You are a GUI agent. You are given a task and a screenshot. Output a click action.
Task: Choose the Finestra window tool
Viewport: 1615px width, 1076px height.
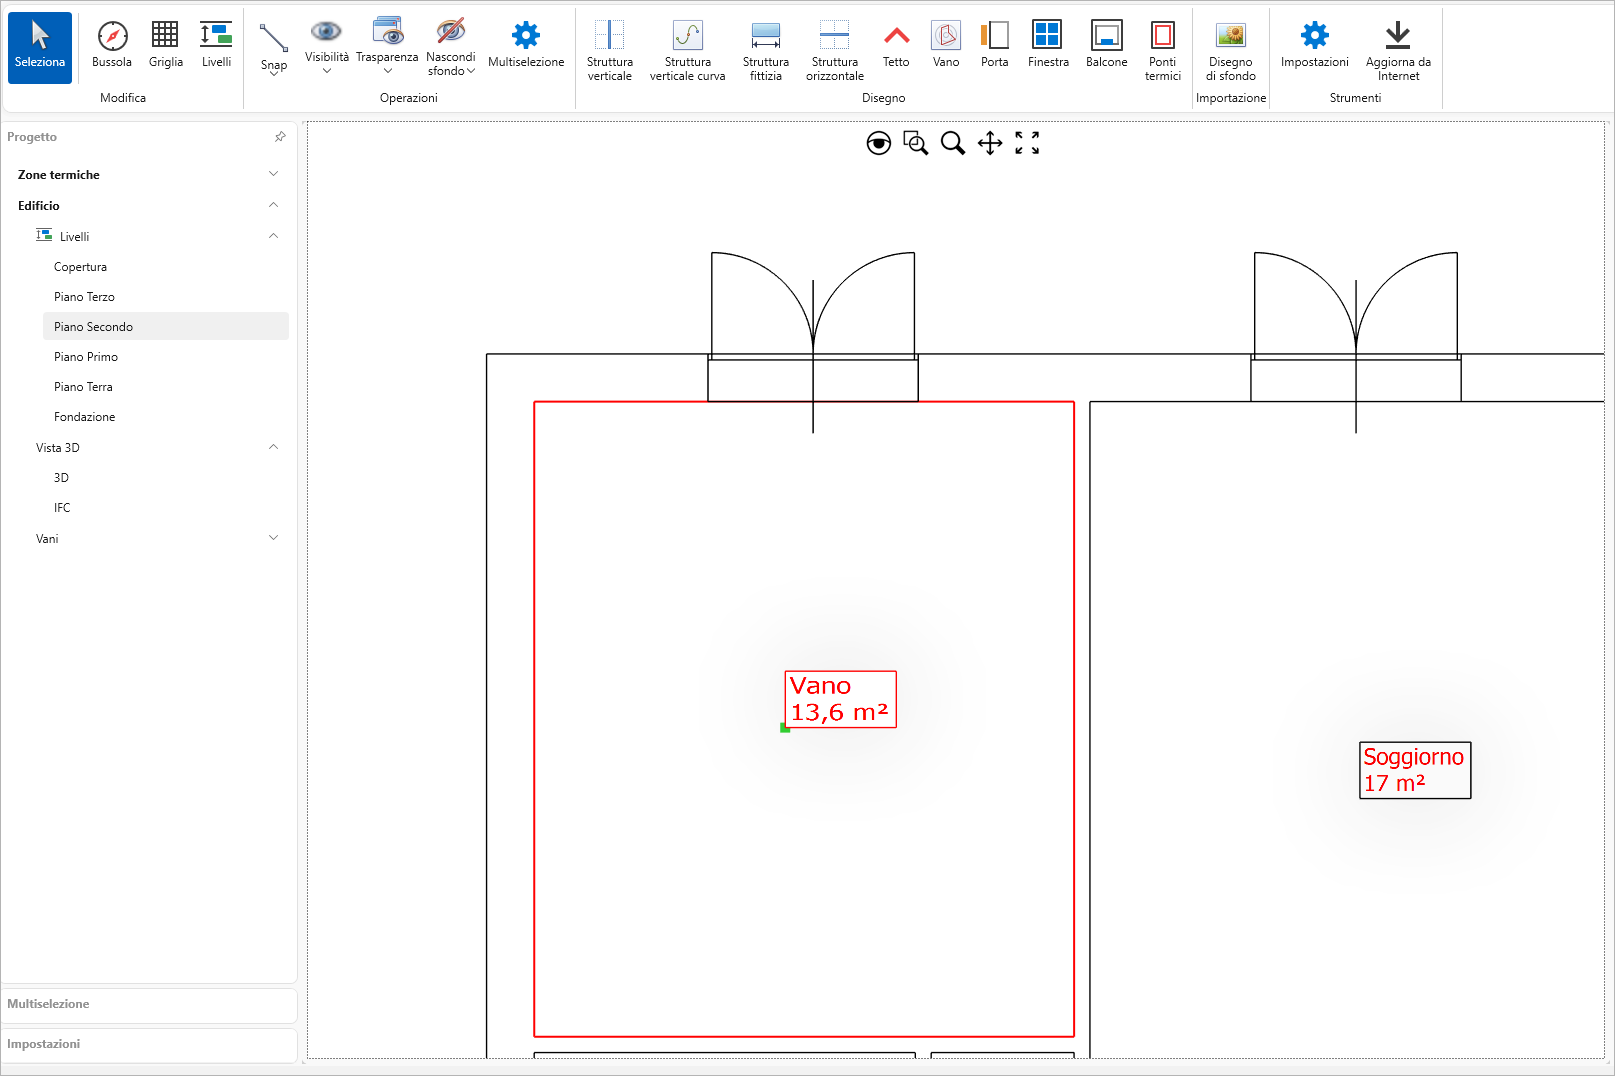point(1047,46)
